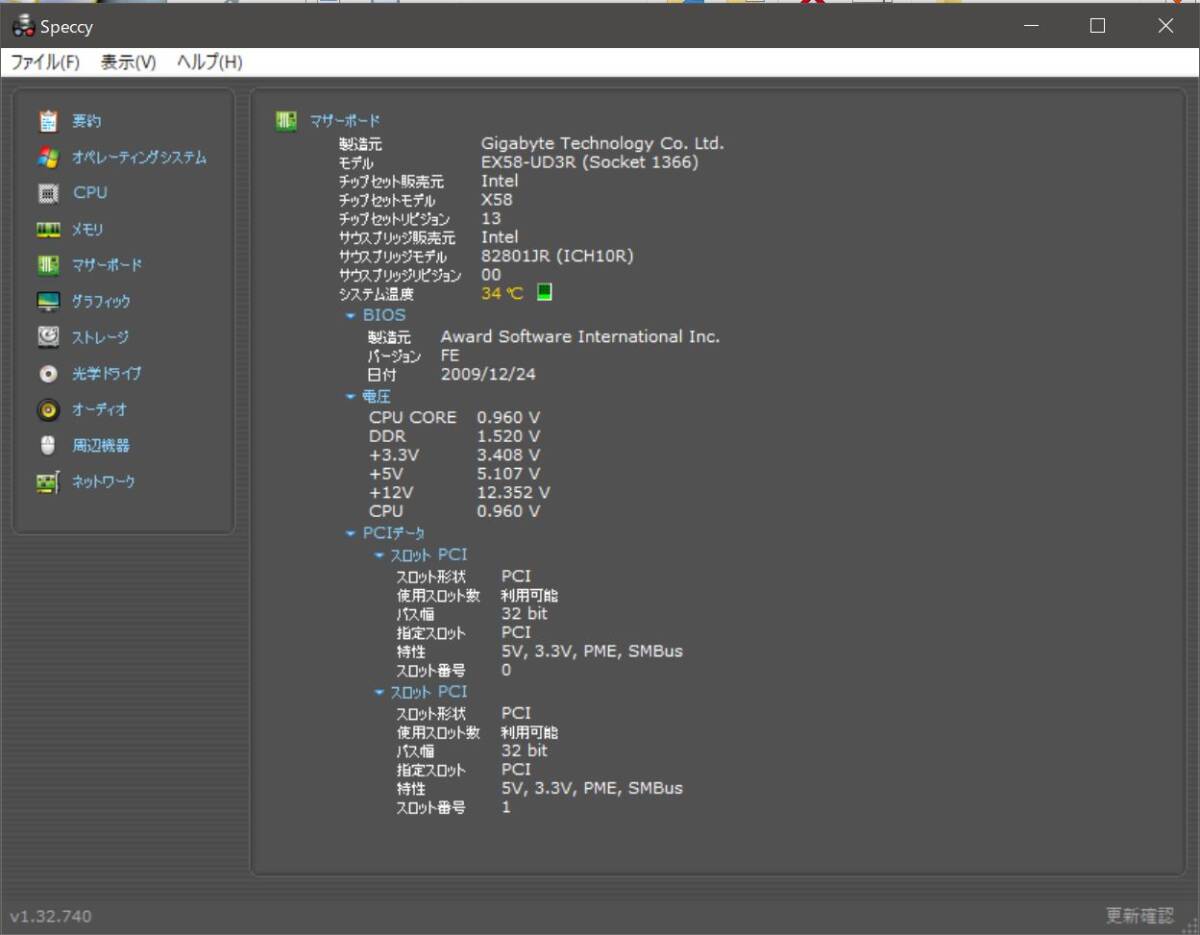Open the View (表示) menu
Screen dimensions: 1200x935
128,62
